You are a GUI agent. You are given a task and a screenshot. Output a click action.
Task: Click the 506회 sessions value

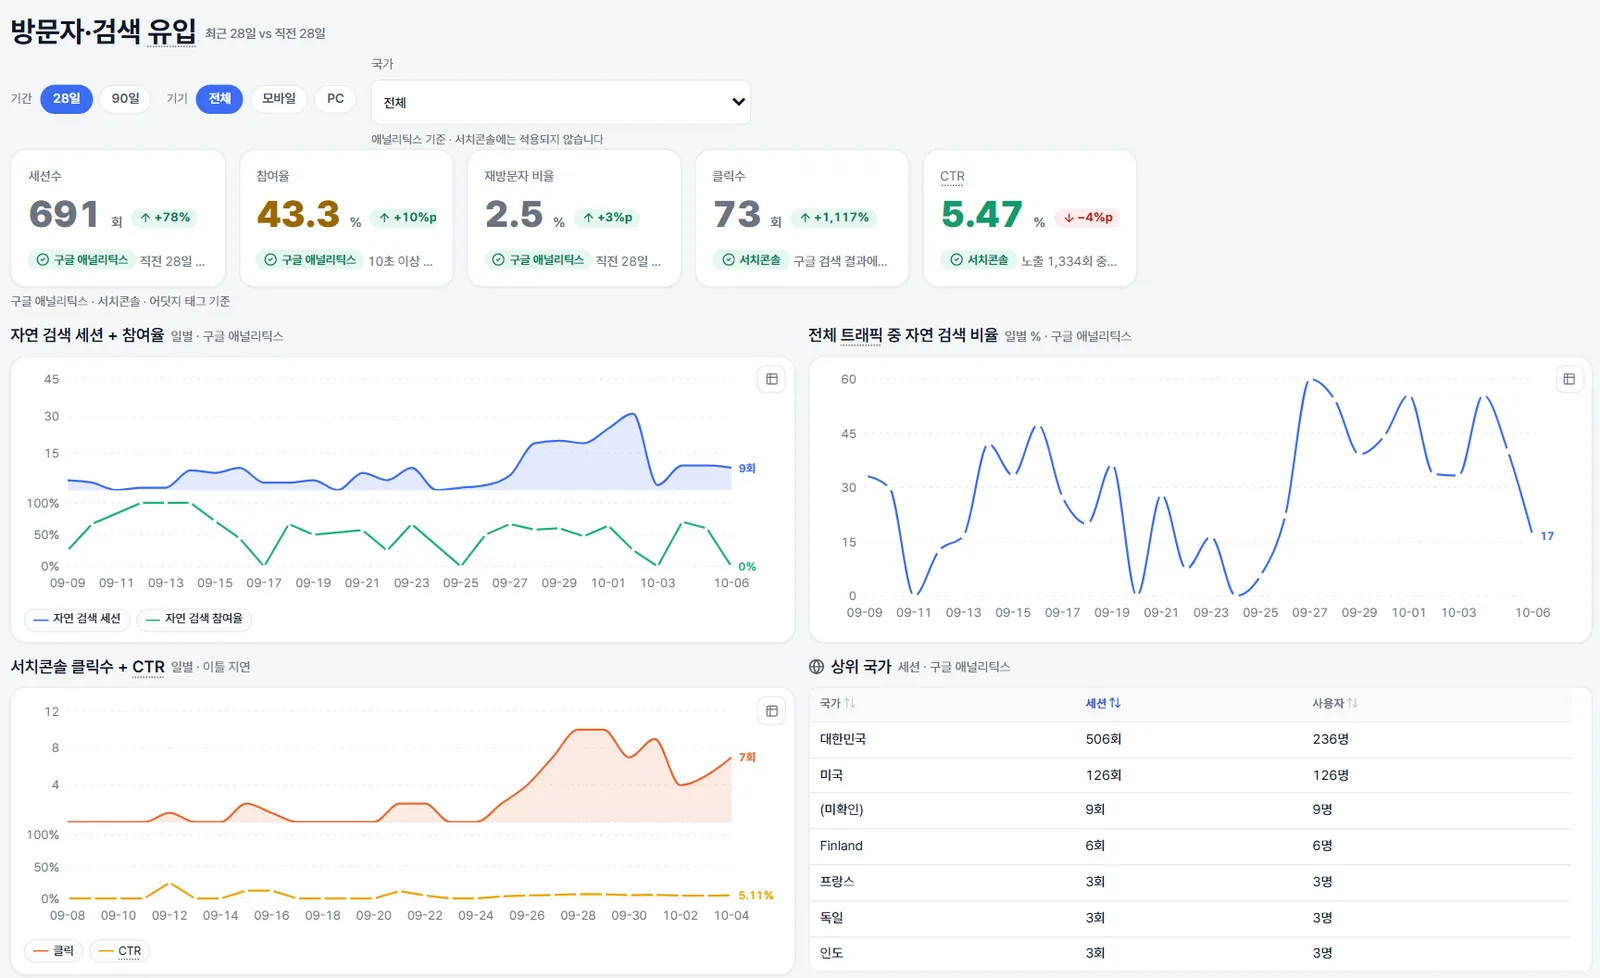click(1103, 740)
